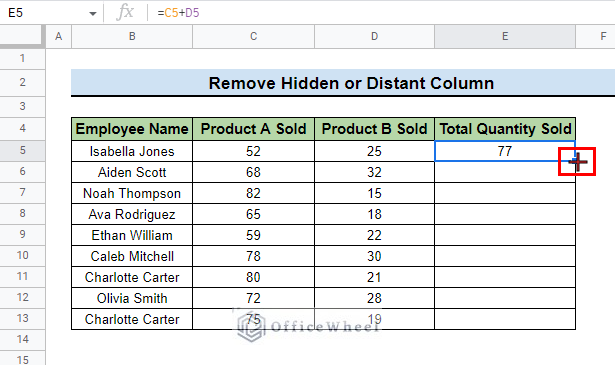Select column C header
This screenshot has width=615, height=365.
tap(253, 36)
